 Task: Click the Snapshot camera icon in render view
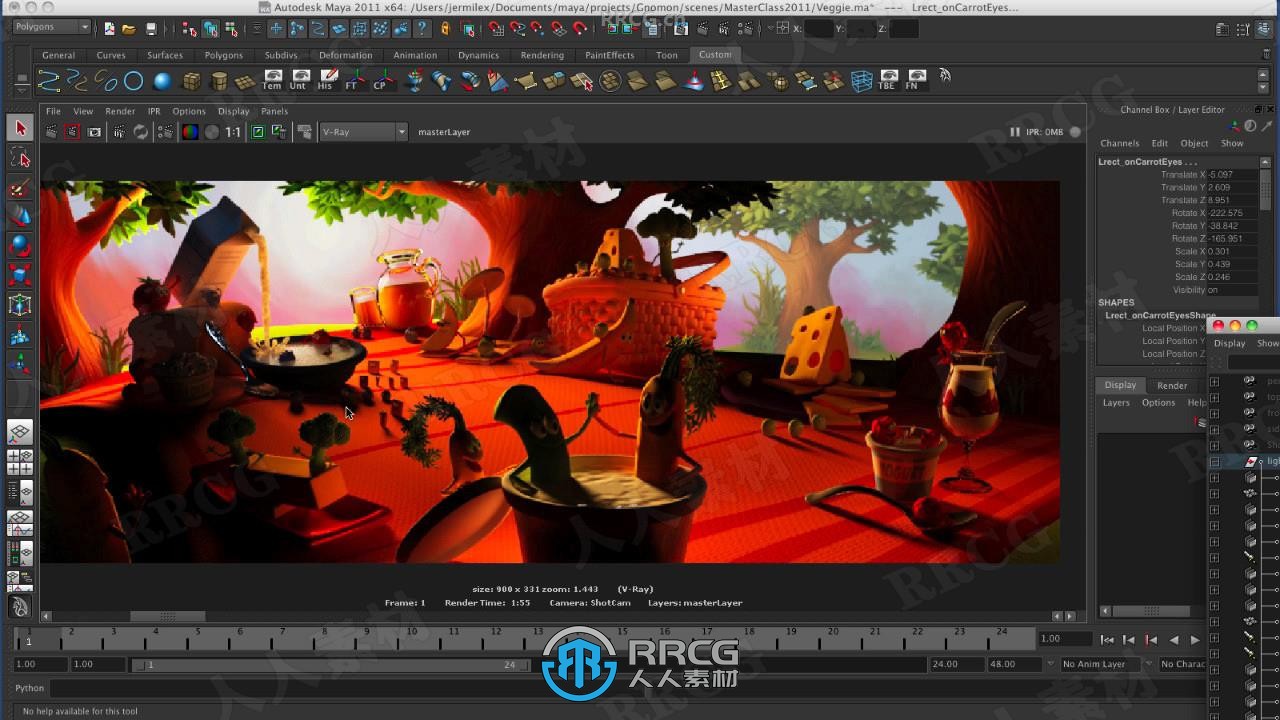[x=95, y=132]
